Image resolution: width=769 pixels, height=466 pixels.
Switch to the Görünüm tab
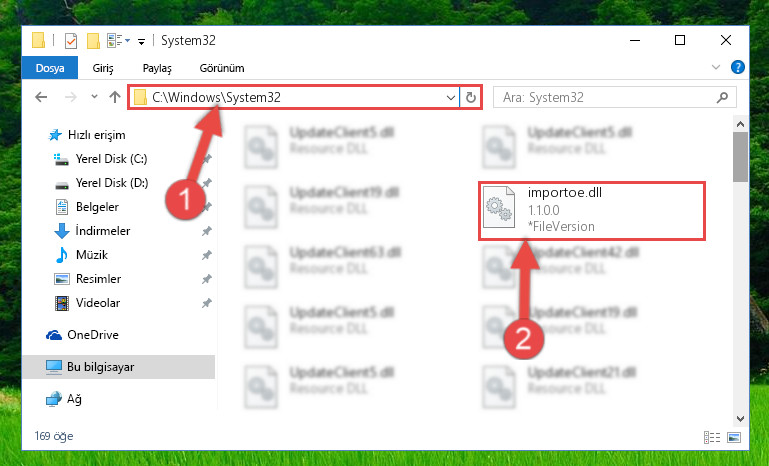222,68
